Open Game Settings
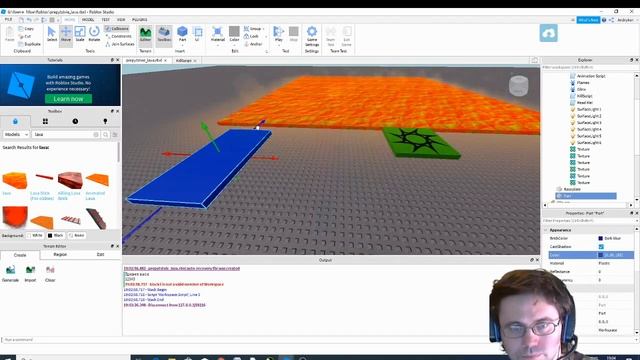 click(312, 36)
